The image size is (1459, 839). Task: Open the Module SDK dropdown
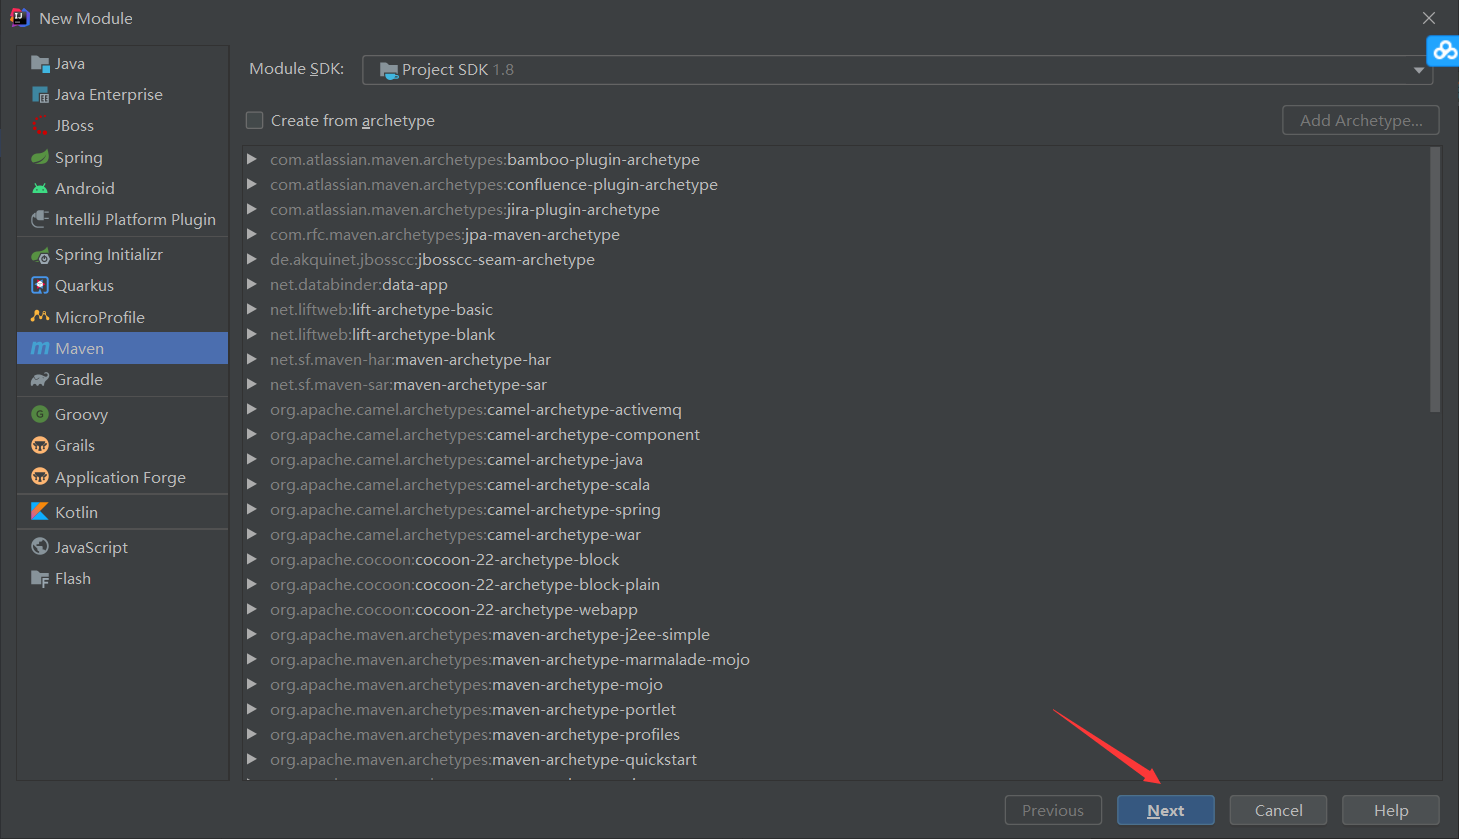click(x=897, y=70)
